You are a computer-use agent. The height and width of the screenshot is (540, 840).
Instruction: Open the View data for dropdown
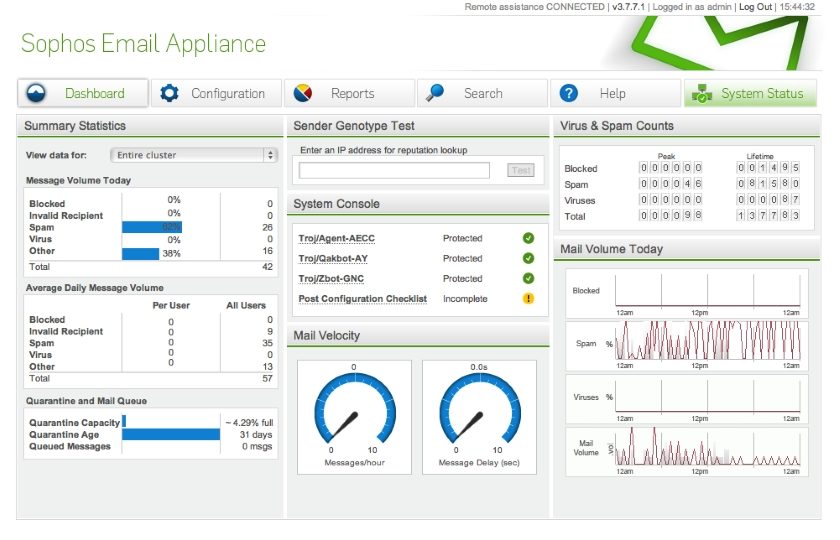[x=194, y=155]
